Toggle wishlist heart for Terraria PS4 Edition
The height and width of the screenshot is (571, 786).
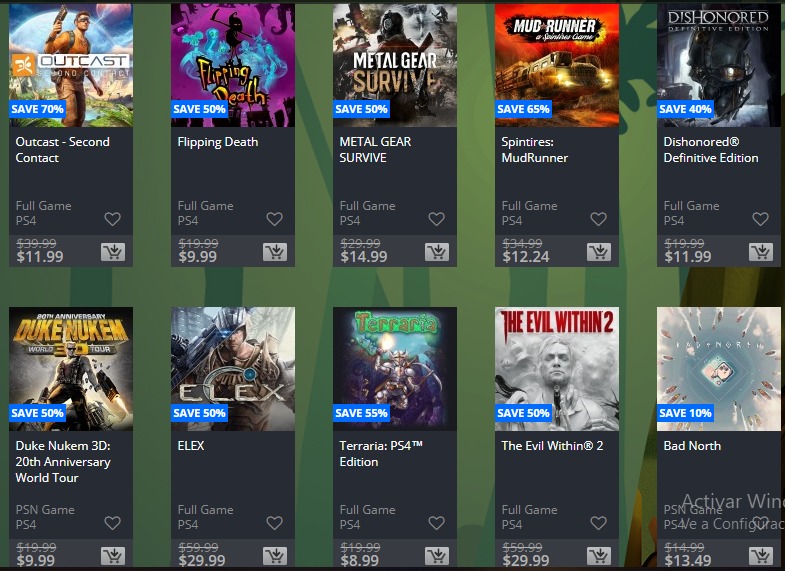tap(436, 523)
